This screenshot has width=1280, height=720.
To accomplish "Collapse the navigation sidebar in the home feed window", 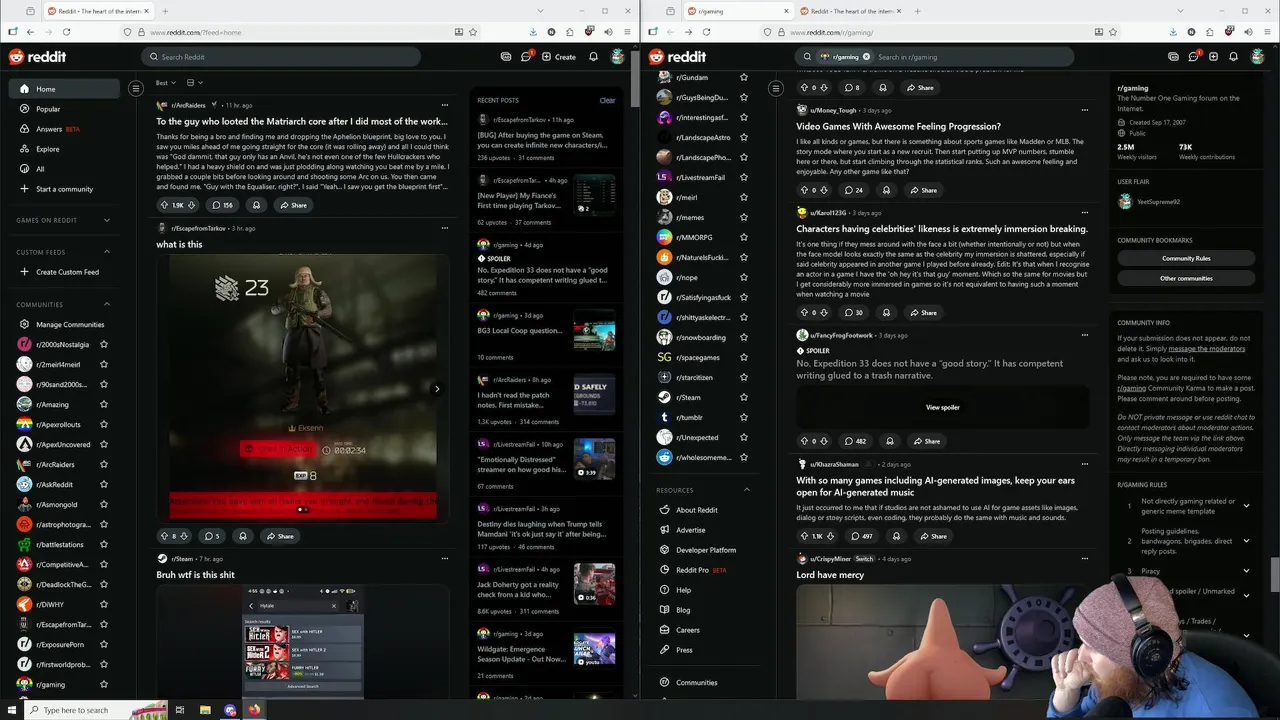I will point(136,89).
